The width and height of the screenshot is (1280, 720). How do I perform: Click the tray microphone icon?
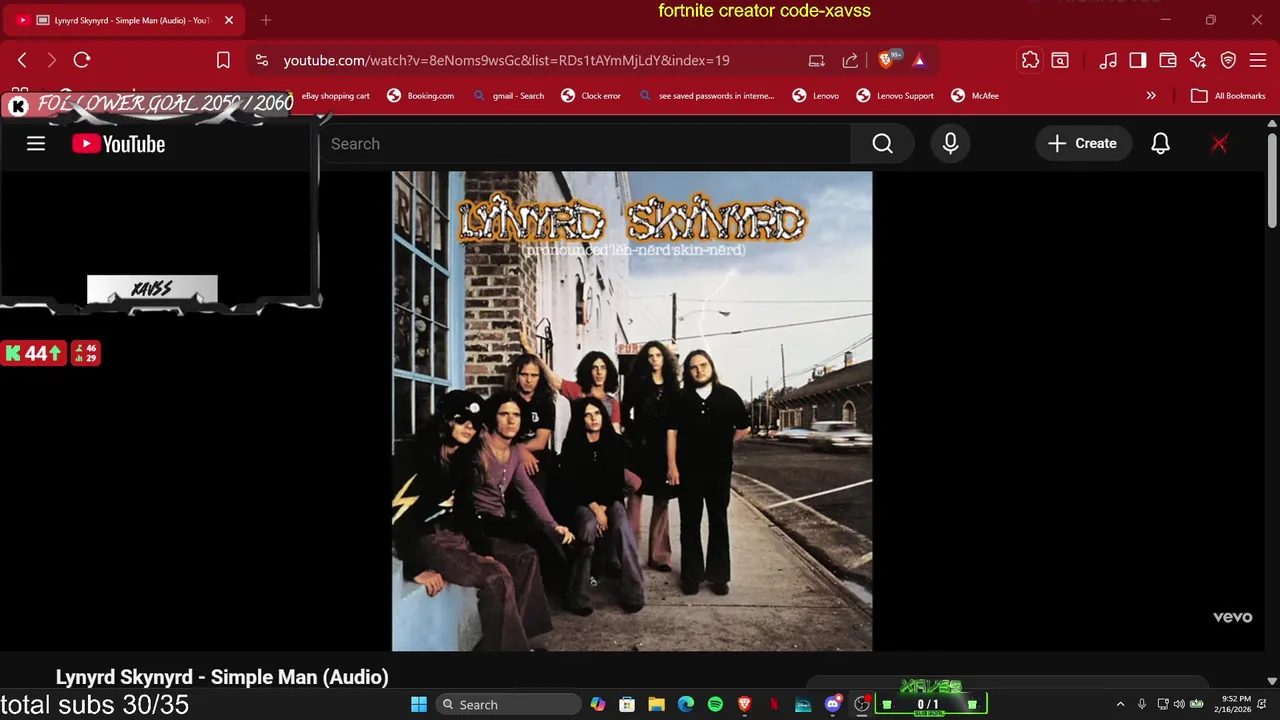pos(1142,704)
